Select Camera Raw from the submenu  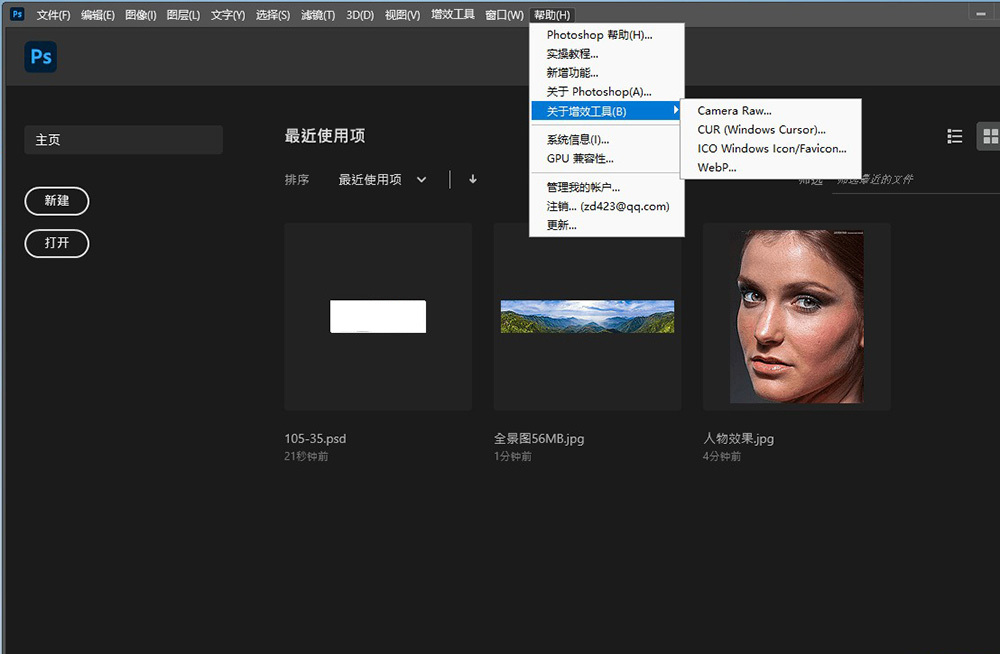tap(734, 111)
